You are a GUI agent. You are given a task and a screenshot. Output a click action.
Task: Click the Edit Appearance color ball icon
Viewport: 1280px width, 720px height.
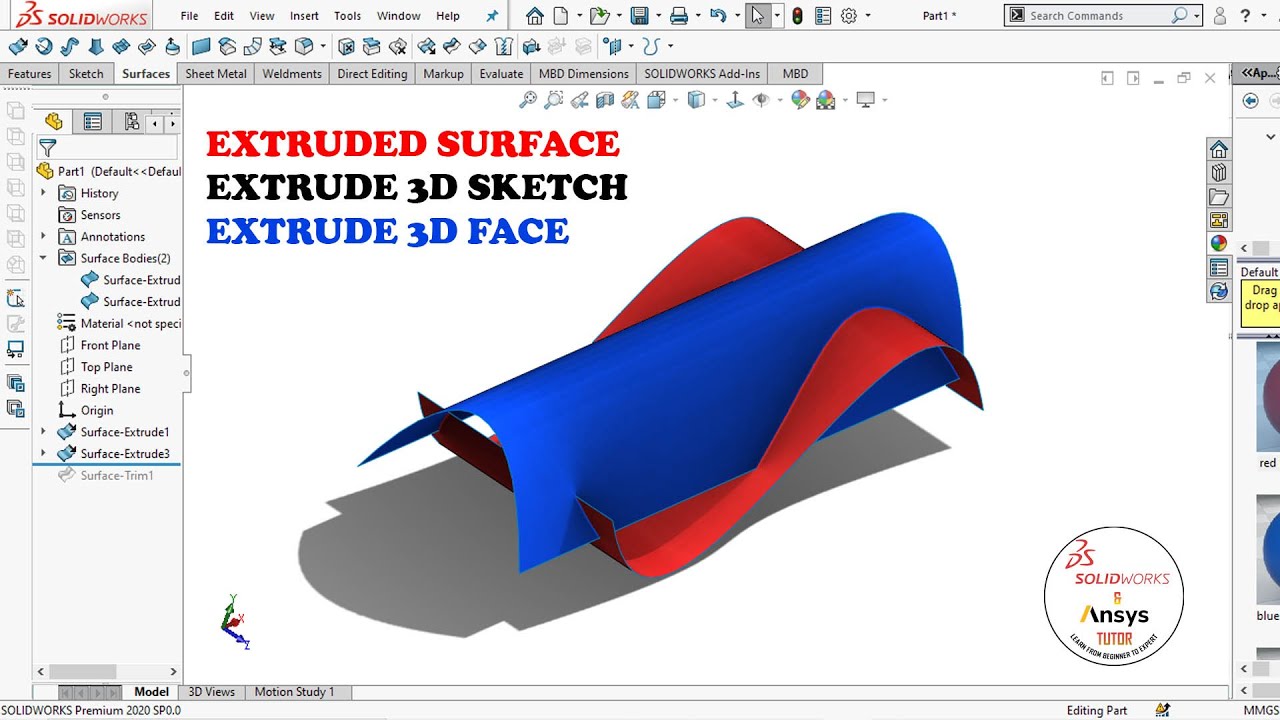(800, 99)
